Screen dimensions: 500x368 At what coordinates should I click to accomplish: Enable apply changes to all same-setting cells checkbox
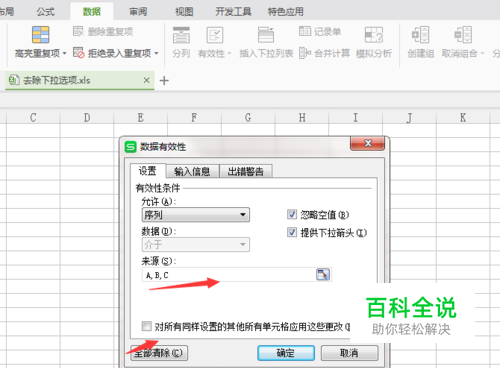coord(146,326)
